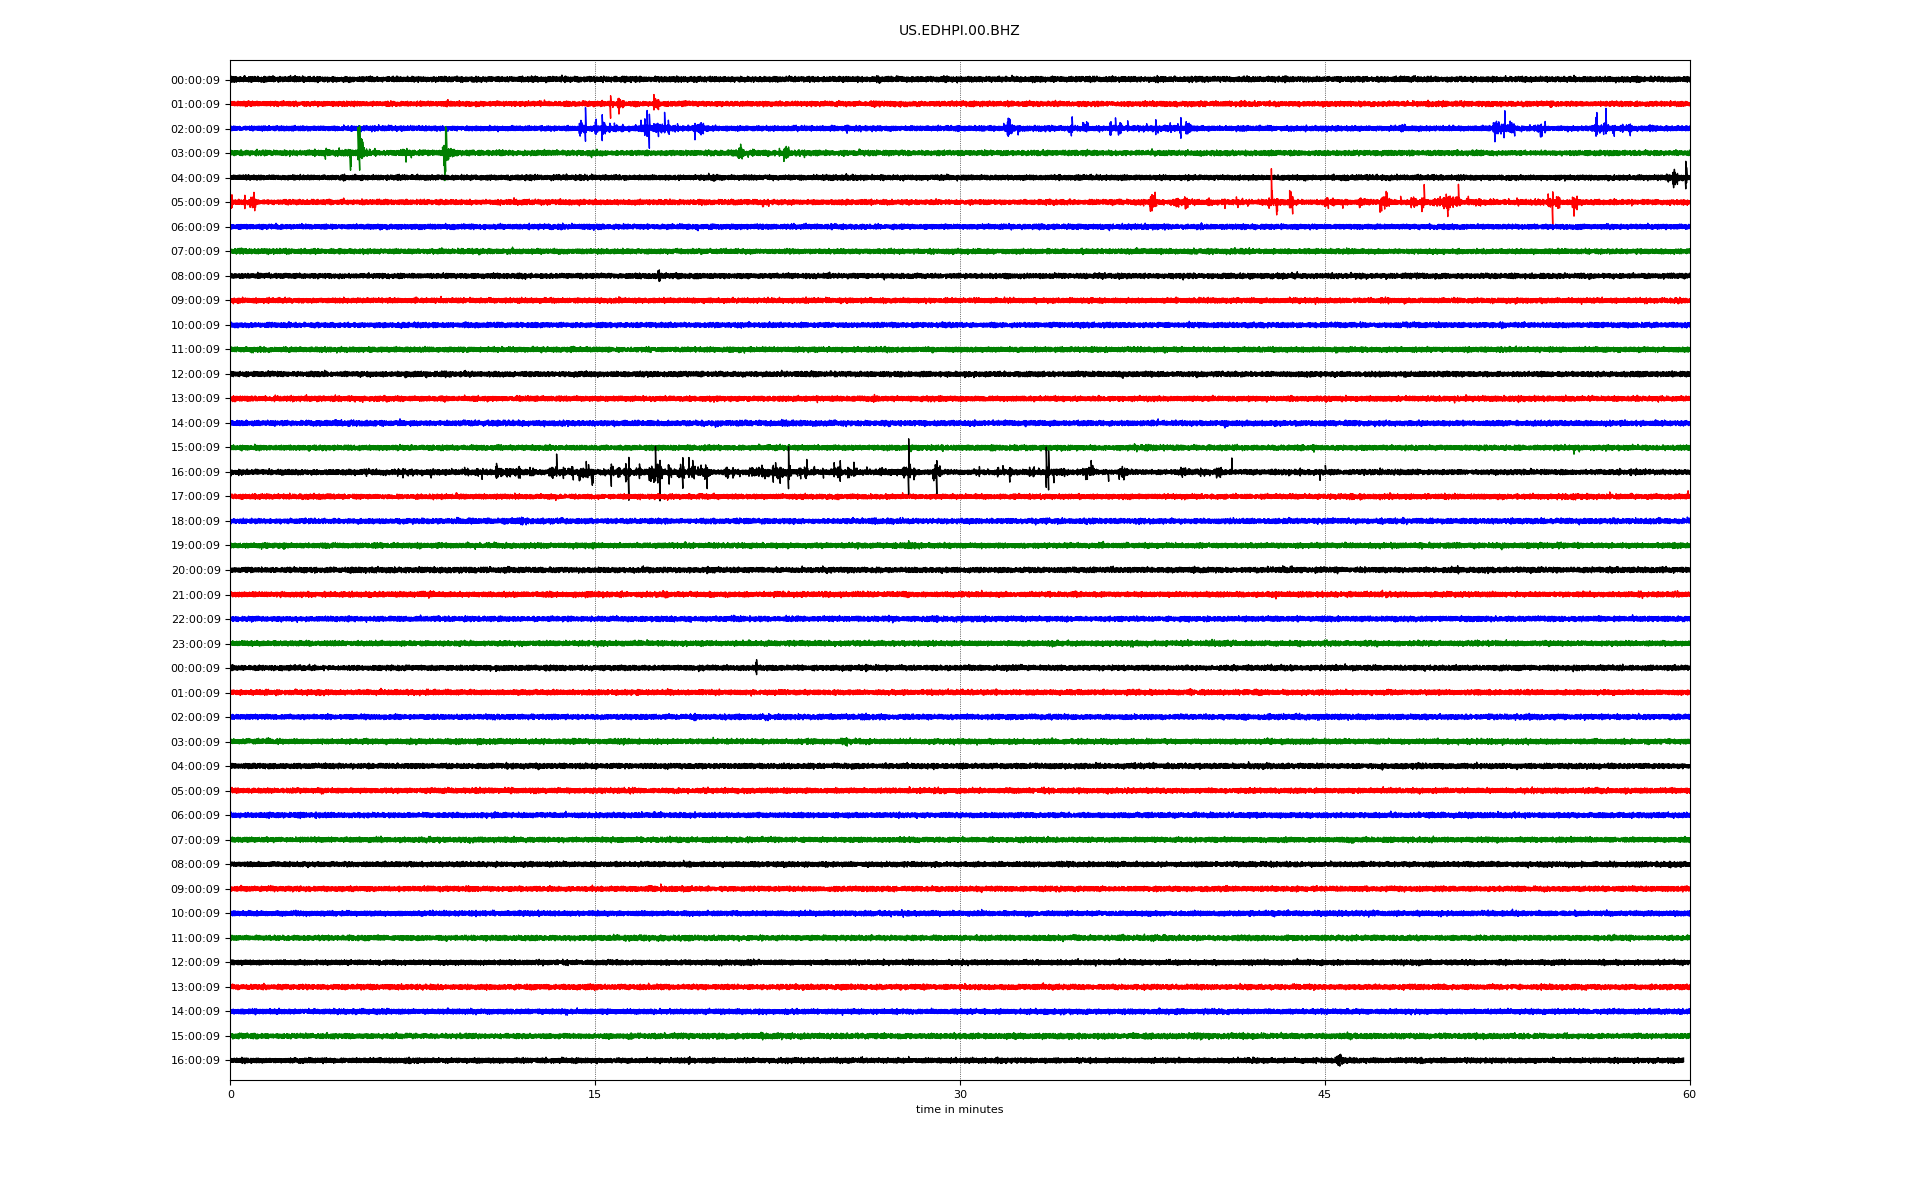Click the small spike on lower 00:00:09 trace
The height and width of the screenshot is (1200, 1920).
click(x=756, y=667)
